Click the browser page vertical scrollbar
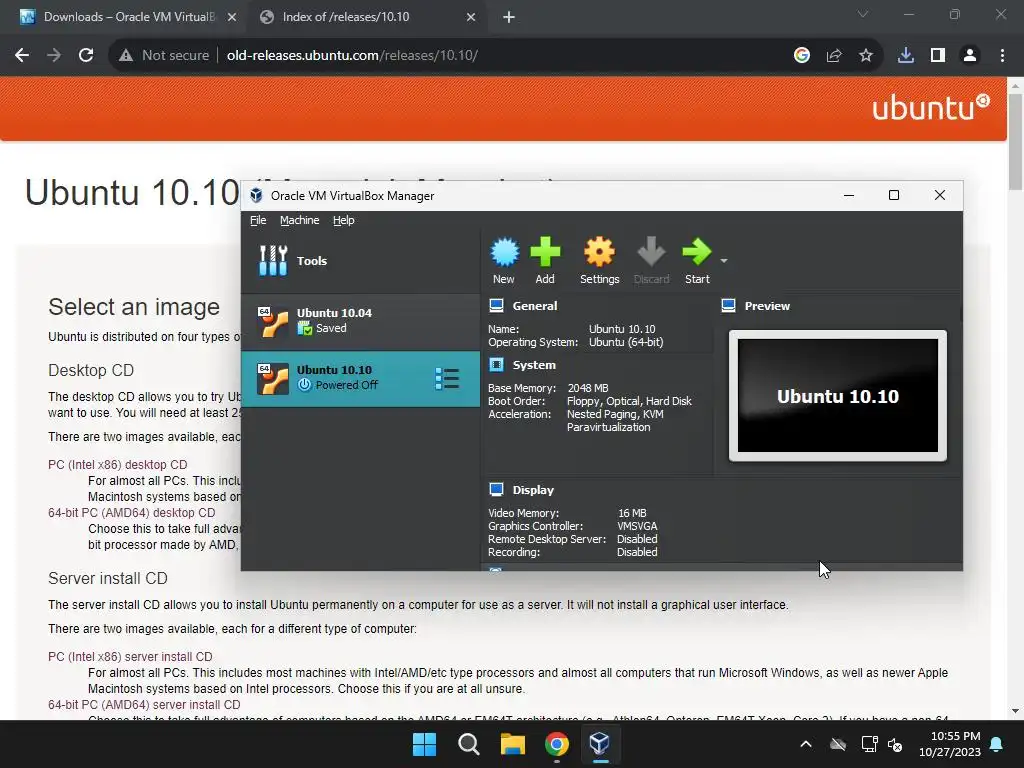 1016,141
